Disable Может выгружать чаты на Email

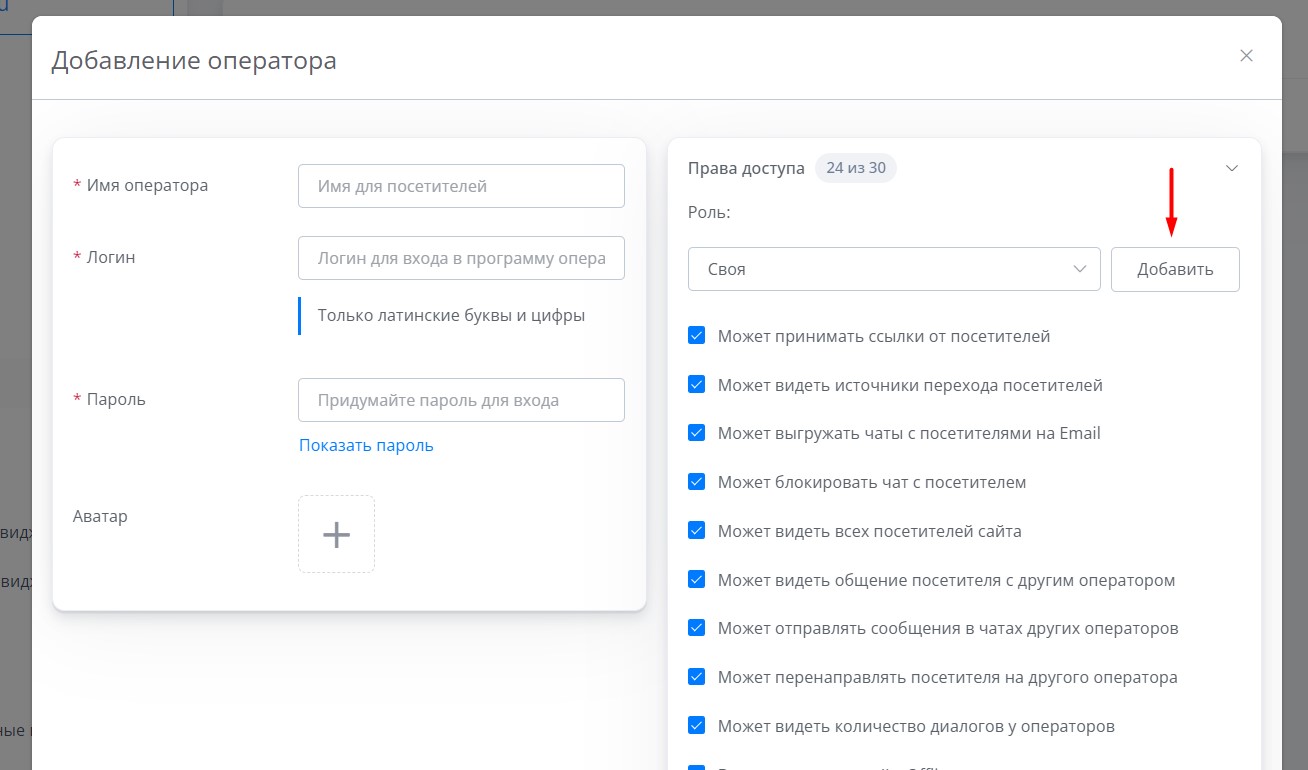697,433
